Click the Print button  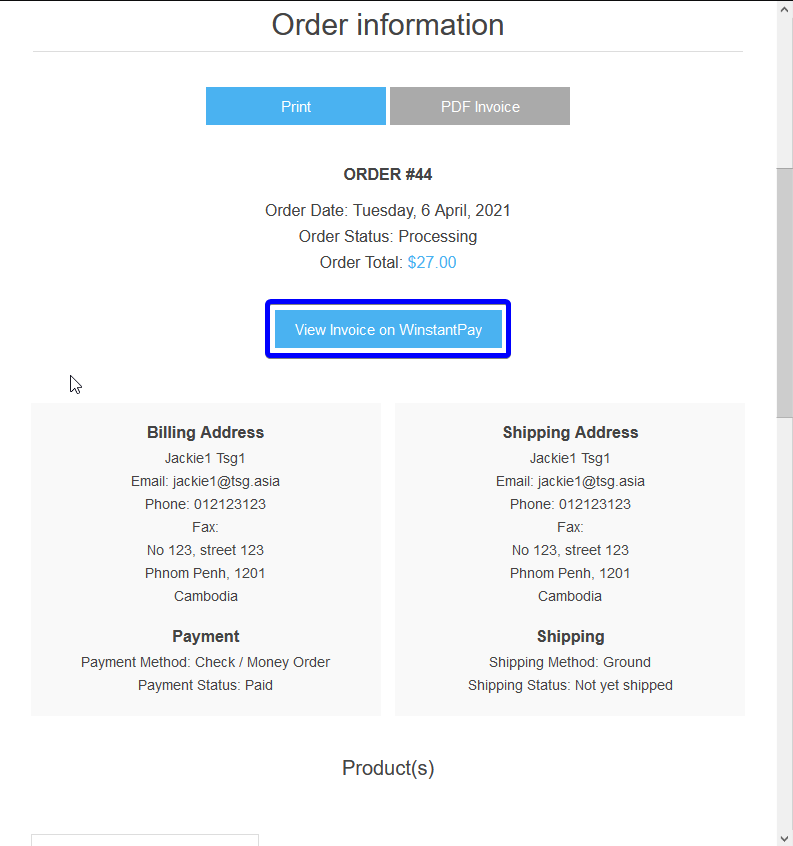click(296, 106)
